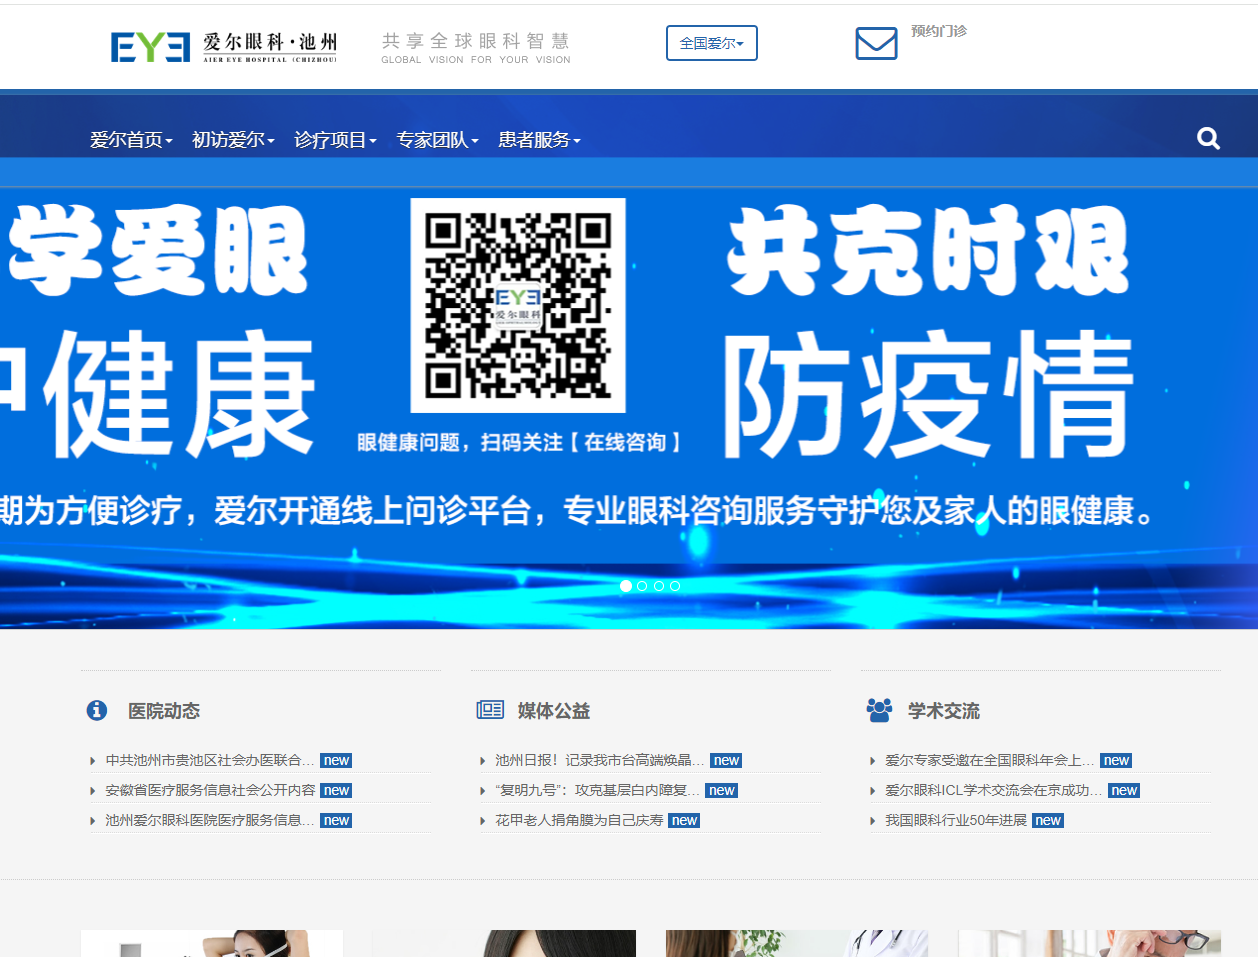Open article 爱尔专家受邀在全国眼科年会上…
Image resolution: width=1258 pixels, height=957 pixels.
990,760
